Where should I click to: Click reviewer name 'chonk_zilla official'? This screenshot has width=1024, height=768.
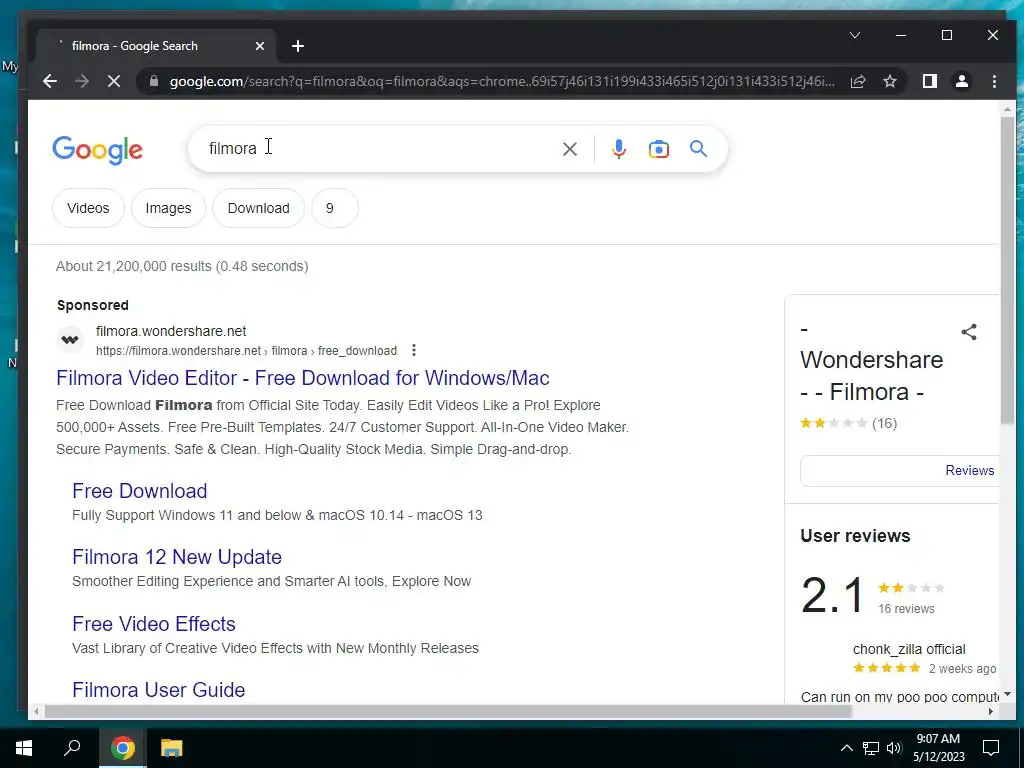click(x=908, y=650)
